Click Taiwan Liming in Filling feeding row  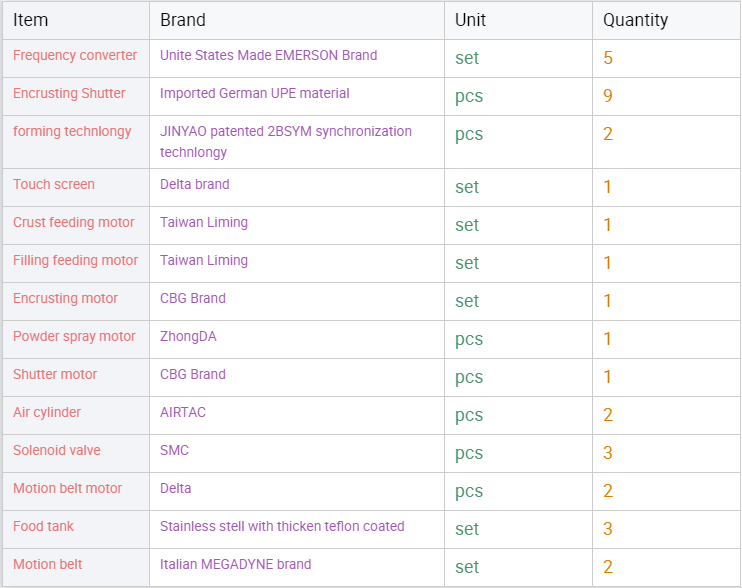coord(204,260)
